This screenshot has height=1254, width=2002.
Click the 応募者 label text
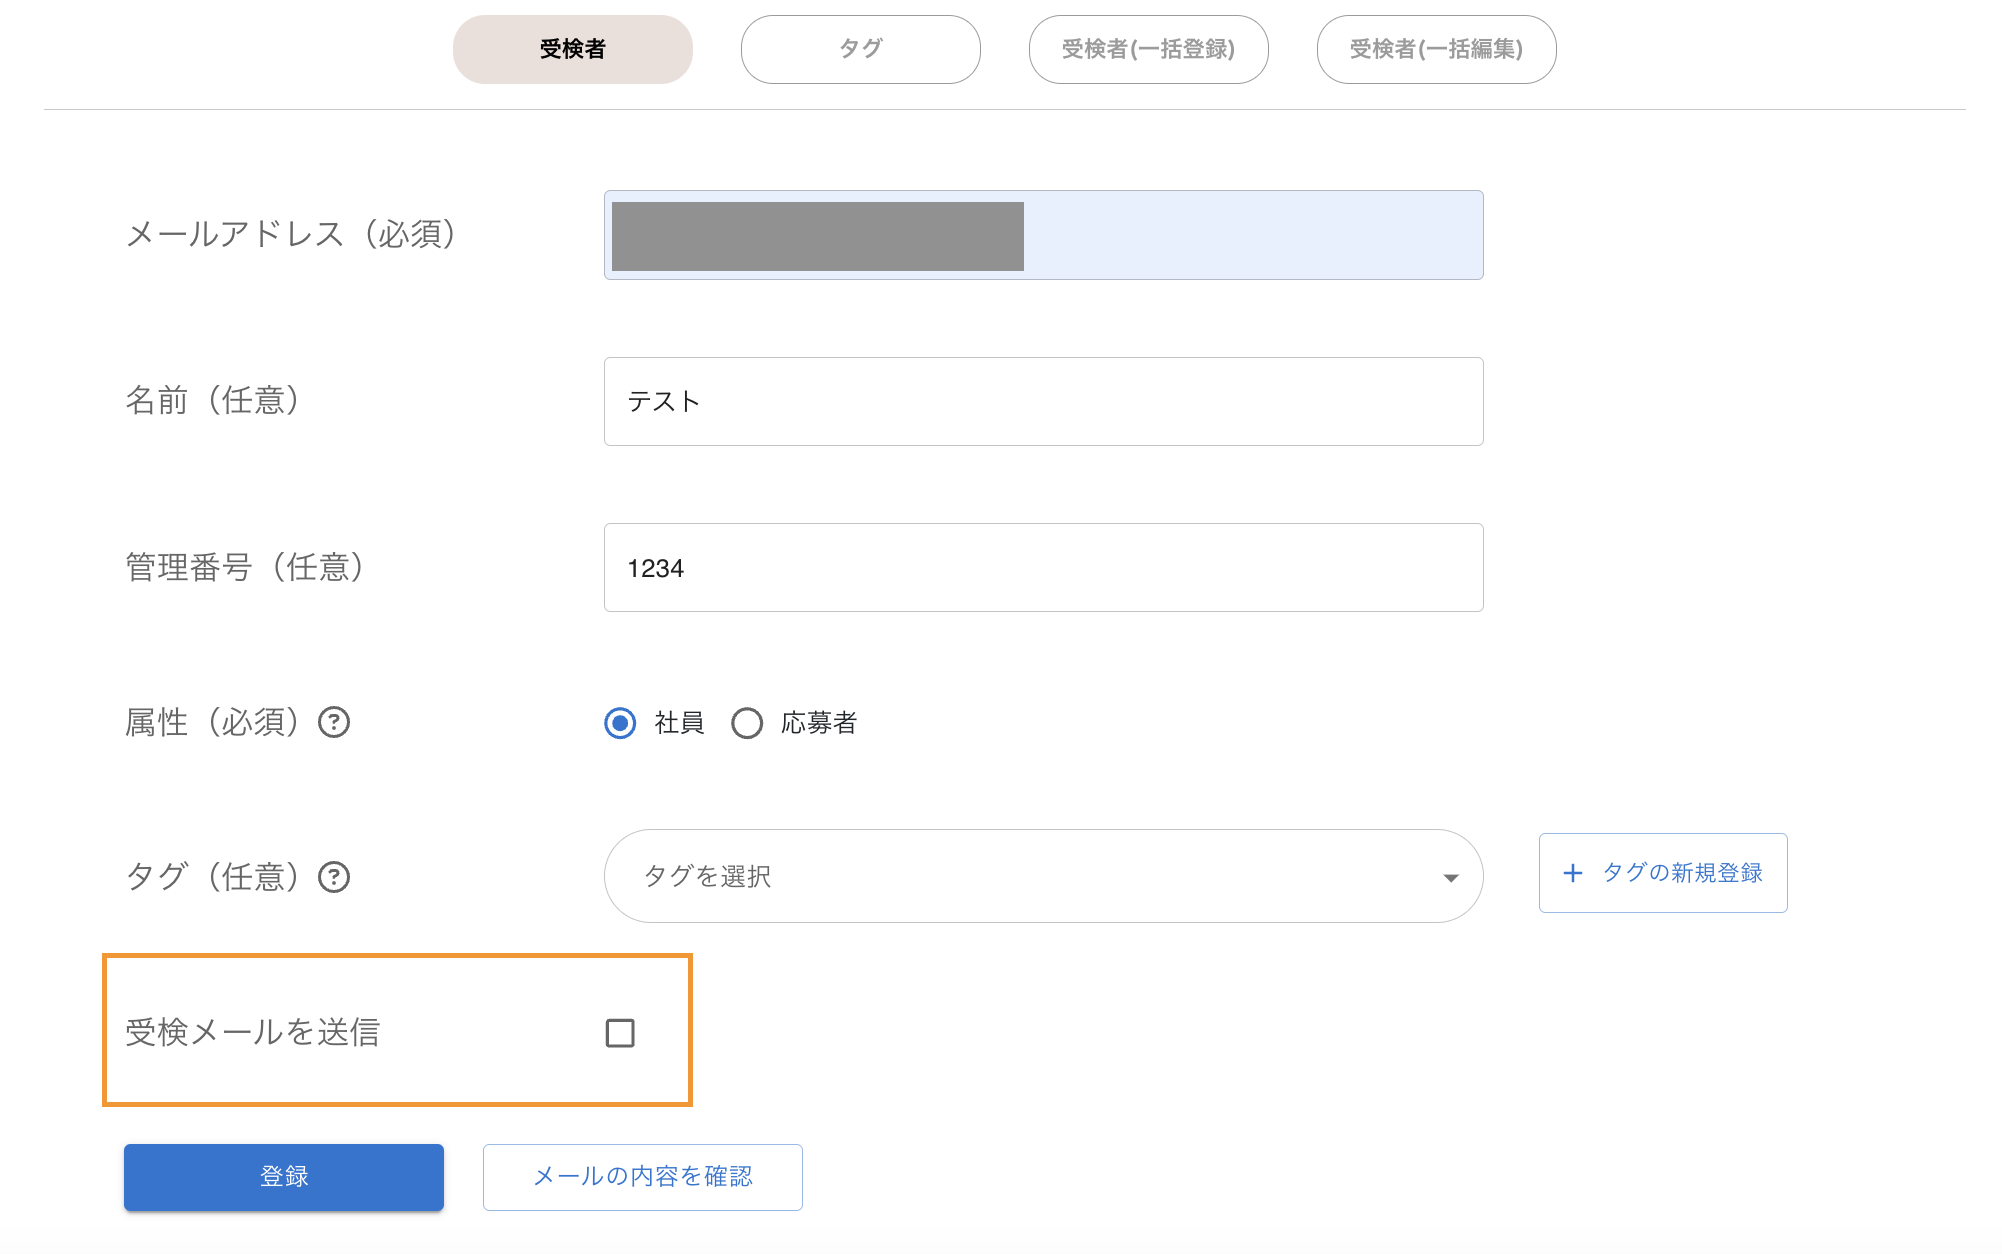[819, 723]
